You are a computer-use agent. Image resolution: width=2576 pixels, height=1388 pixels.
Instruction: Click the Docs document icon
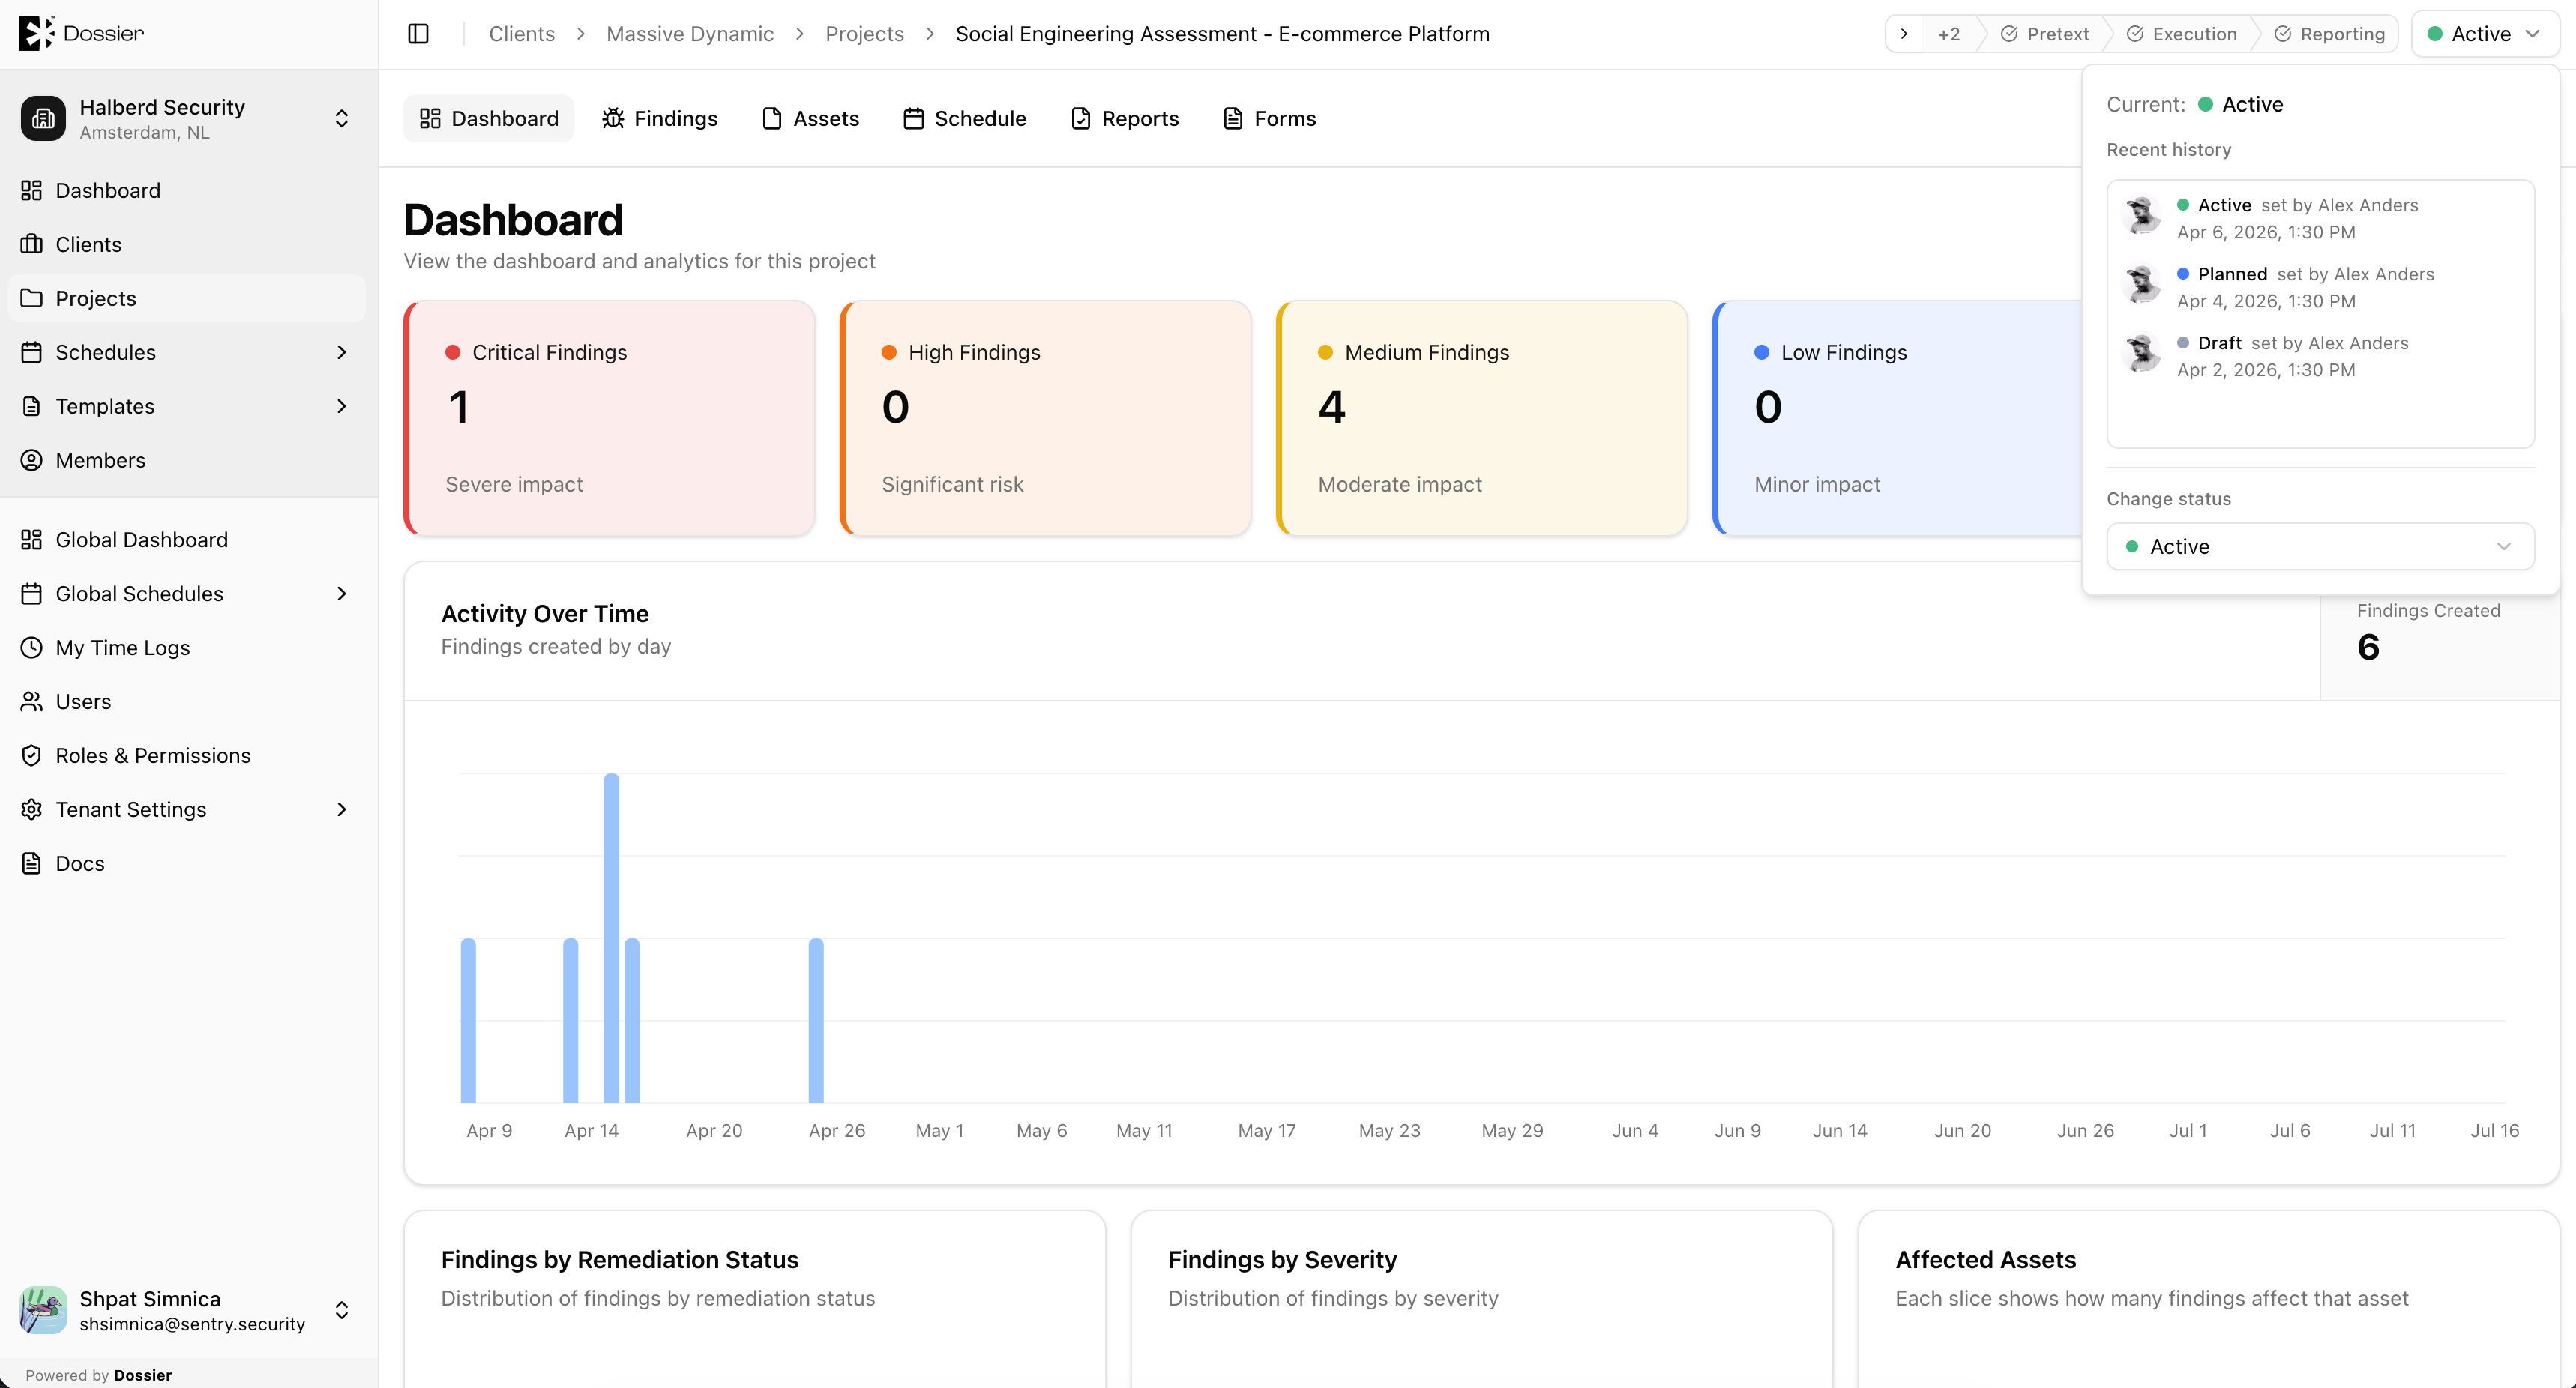click(32, 863)
